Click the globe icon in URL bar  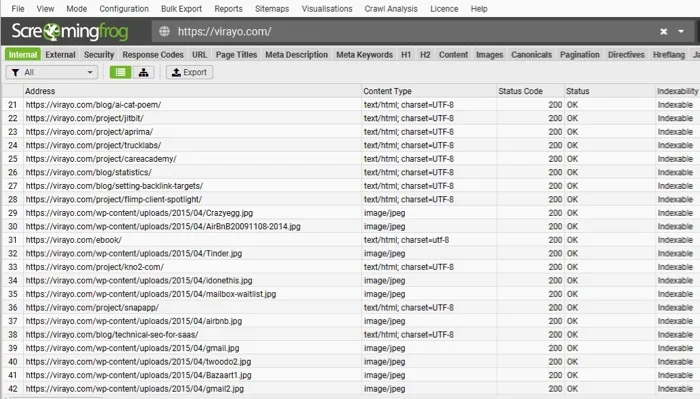[x=164, y=31]
